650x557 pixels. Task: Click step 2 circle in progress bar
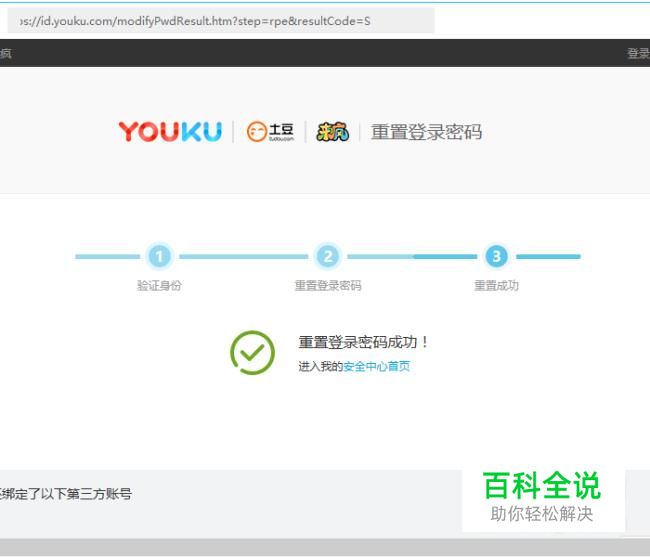[327, 256]
